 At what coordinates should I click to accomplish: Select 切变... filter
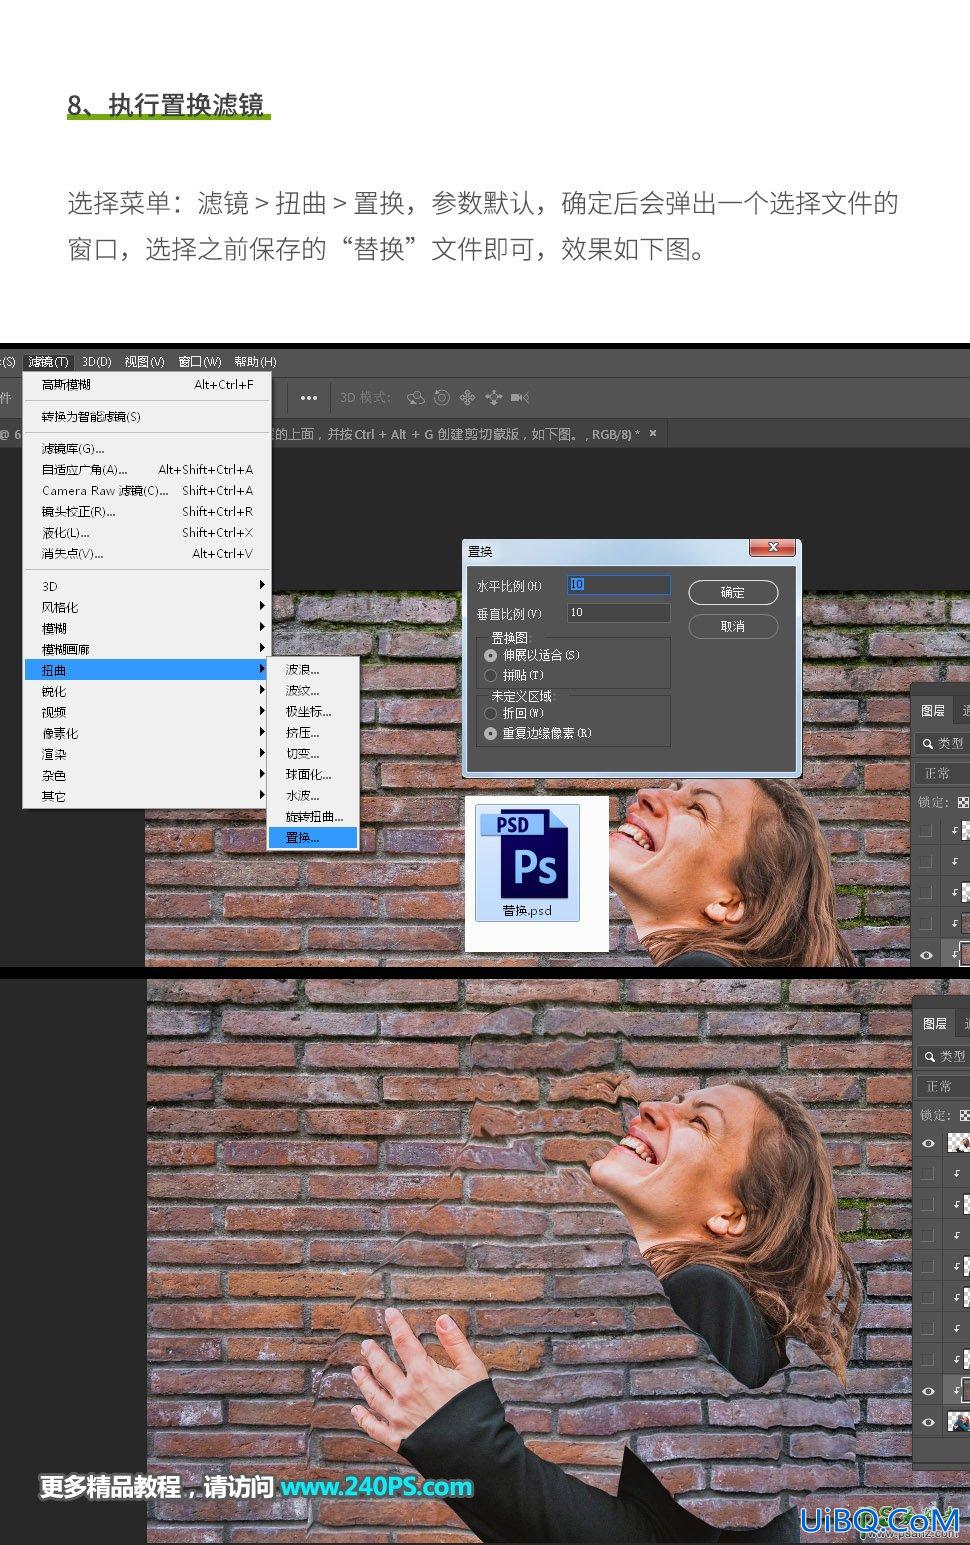point(313,753)
